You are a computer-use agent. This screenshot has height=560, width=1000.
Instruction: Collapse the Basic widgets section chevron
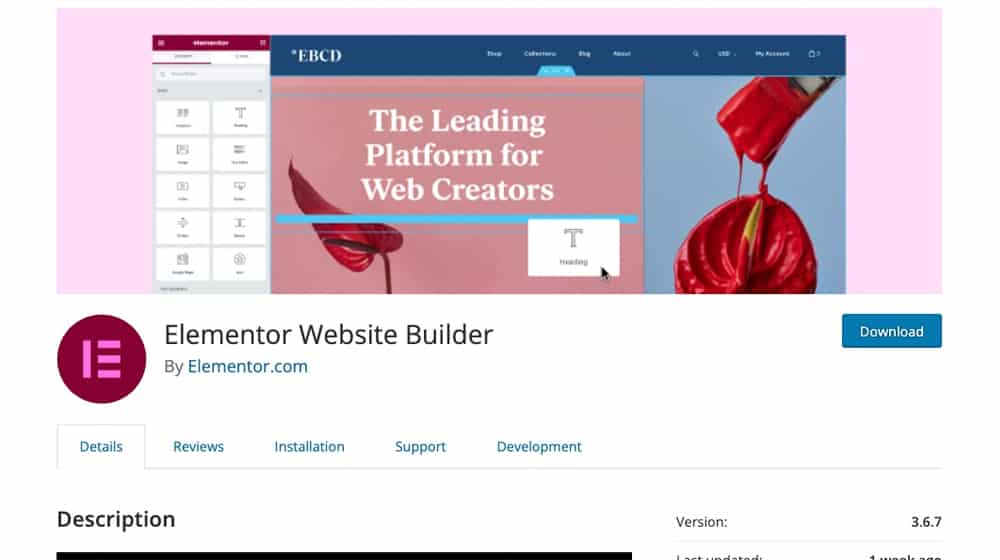point(260,91)
